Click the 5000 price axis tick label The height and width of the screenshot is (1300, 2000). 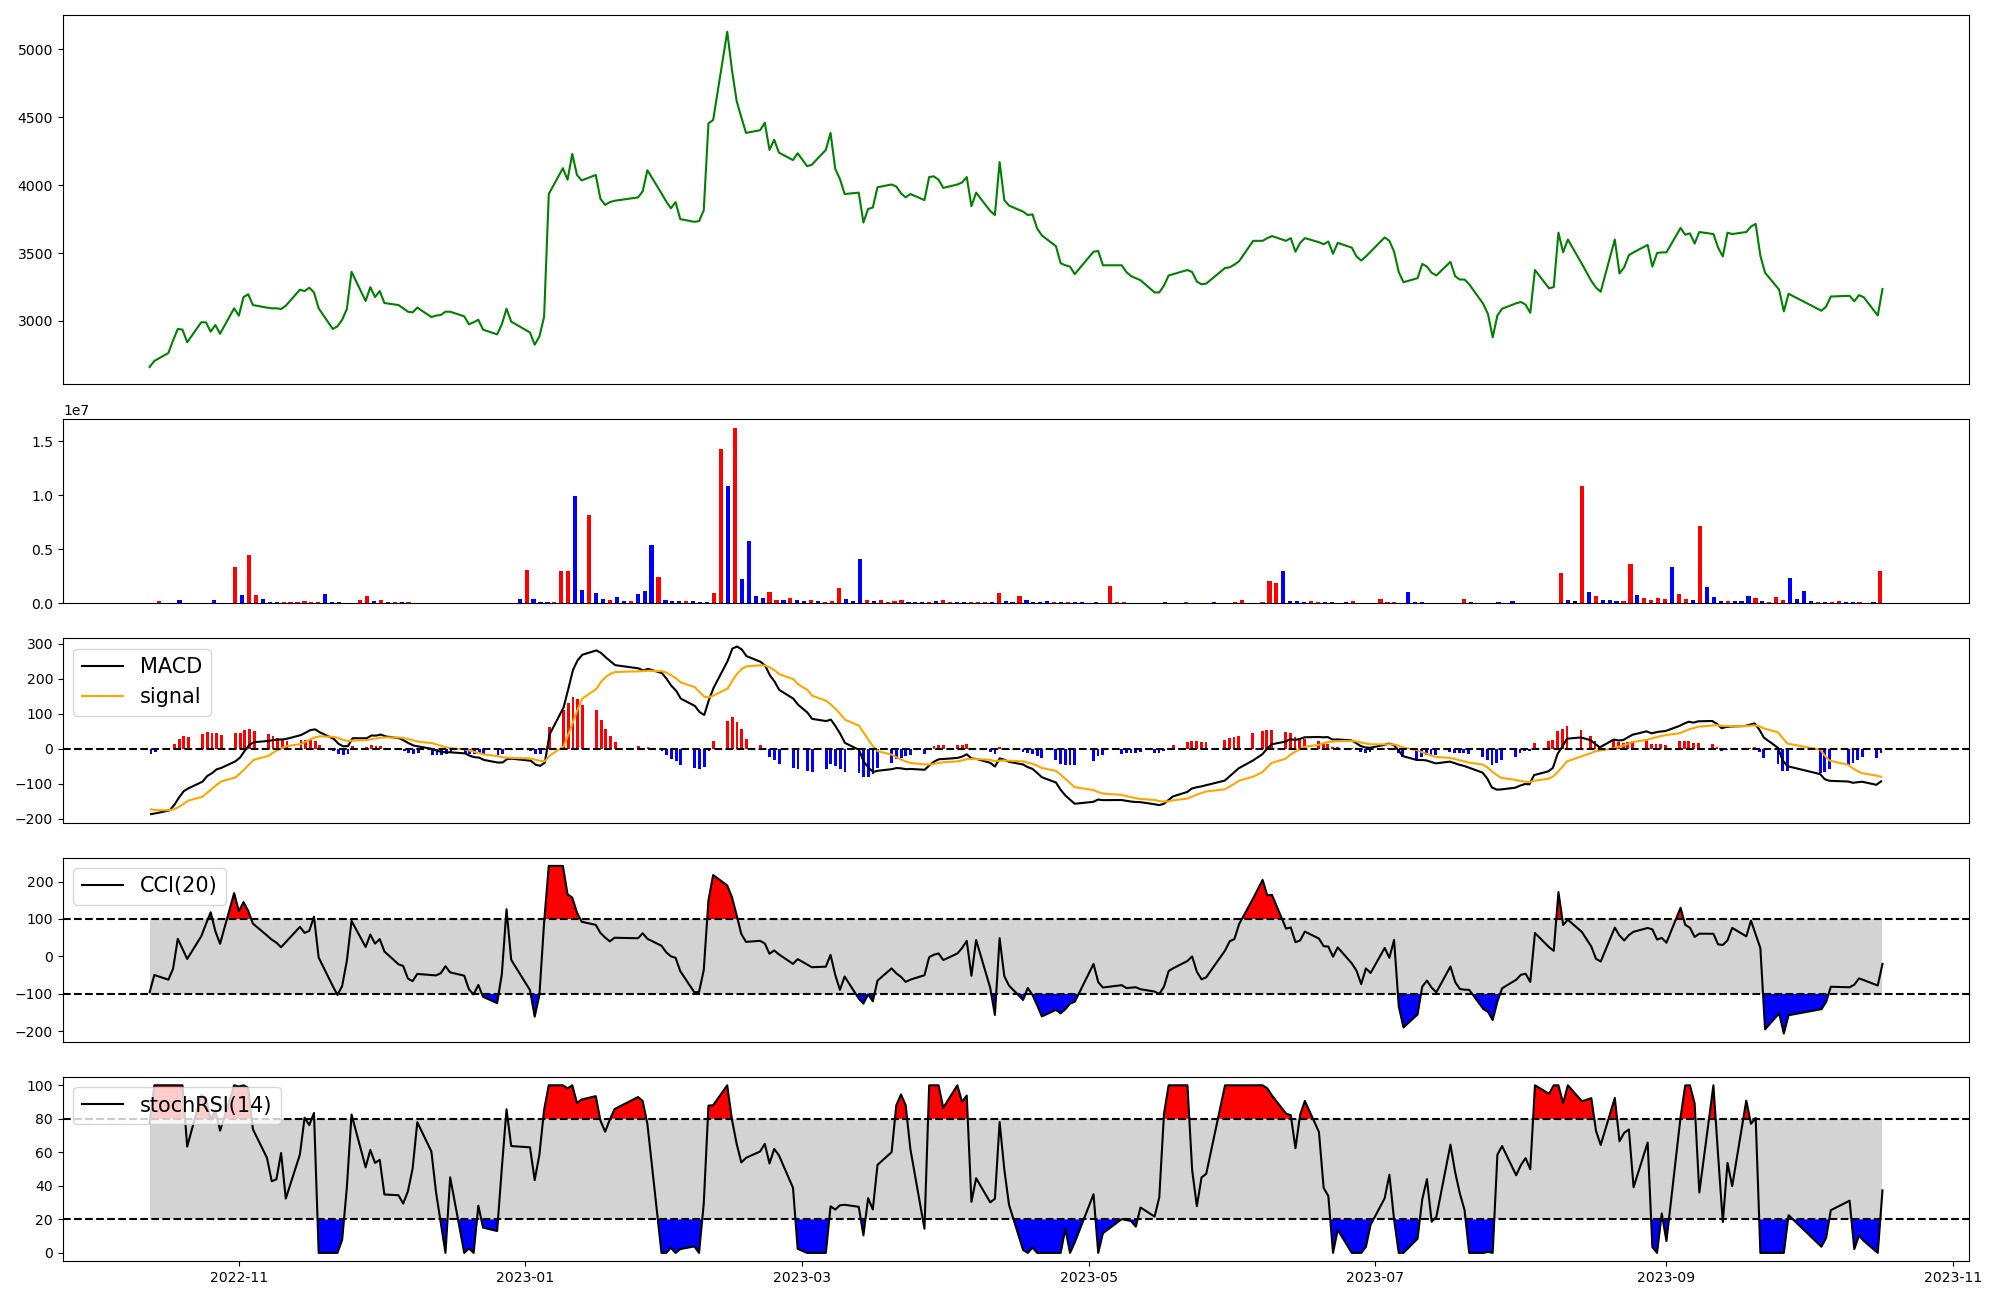(x=36, y=50)
